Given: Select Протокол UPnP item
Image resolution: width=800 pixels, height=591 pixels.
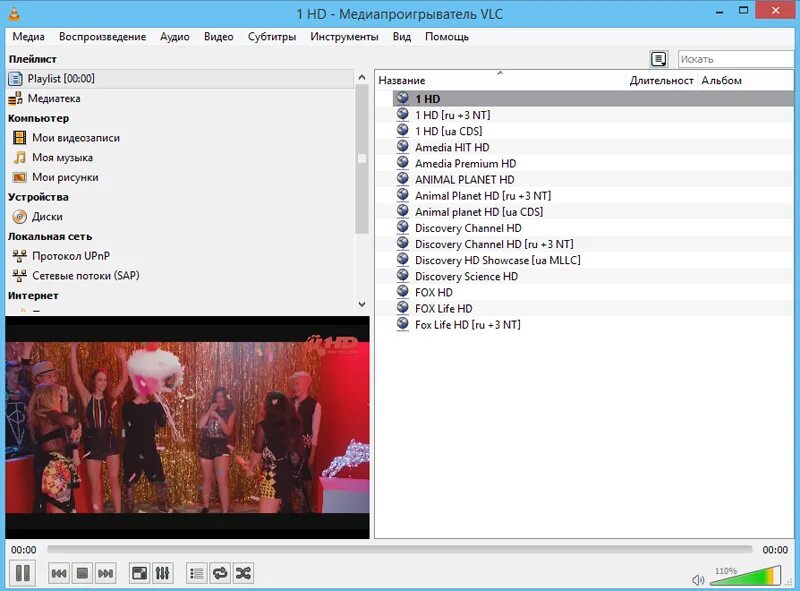Looking at the screenshot, I should click(70, 256).
